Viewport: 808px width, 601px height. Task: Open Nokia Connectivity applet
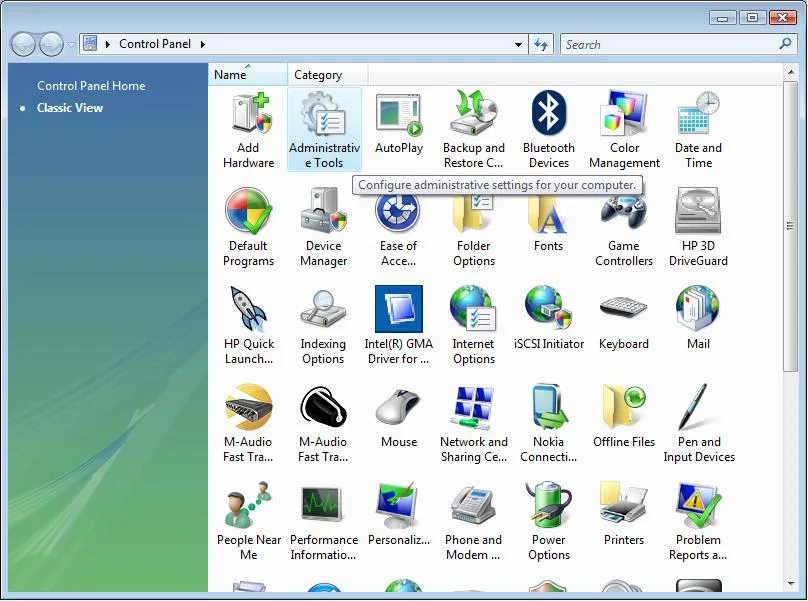549,423
